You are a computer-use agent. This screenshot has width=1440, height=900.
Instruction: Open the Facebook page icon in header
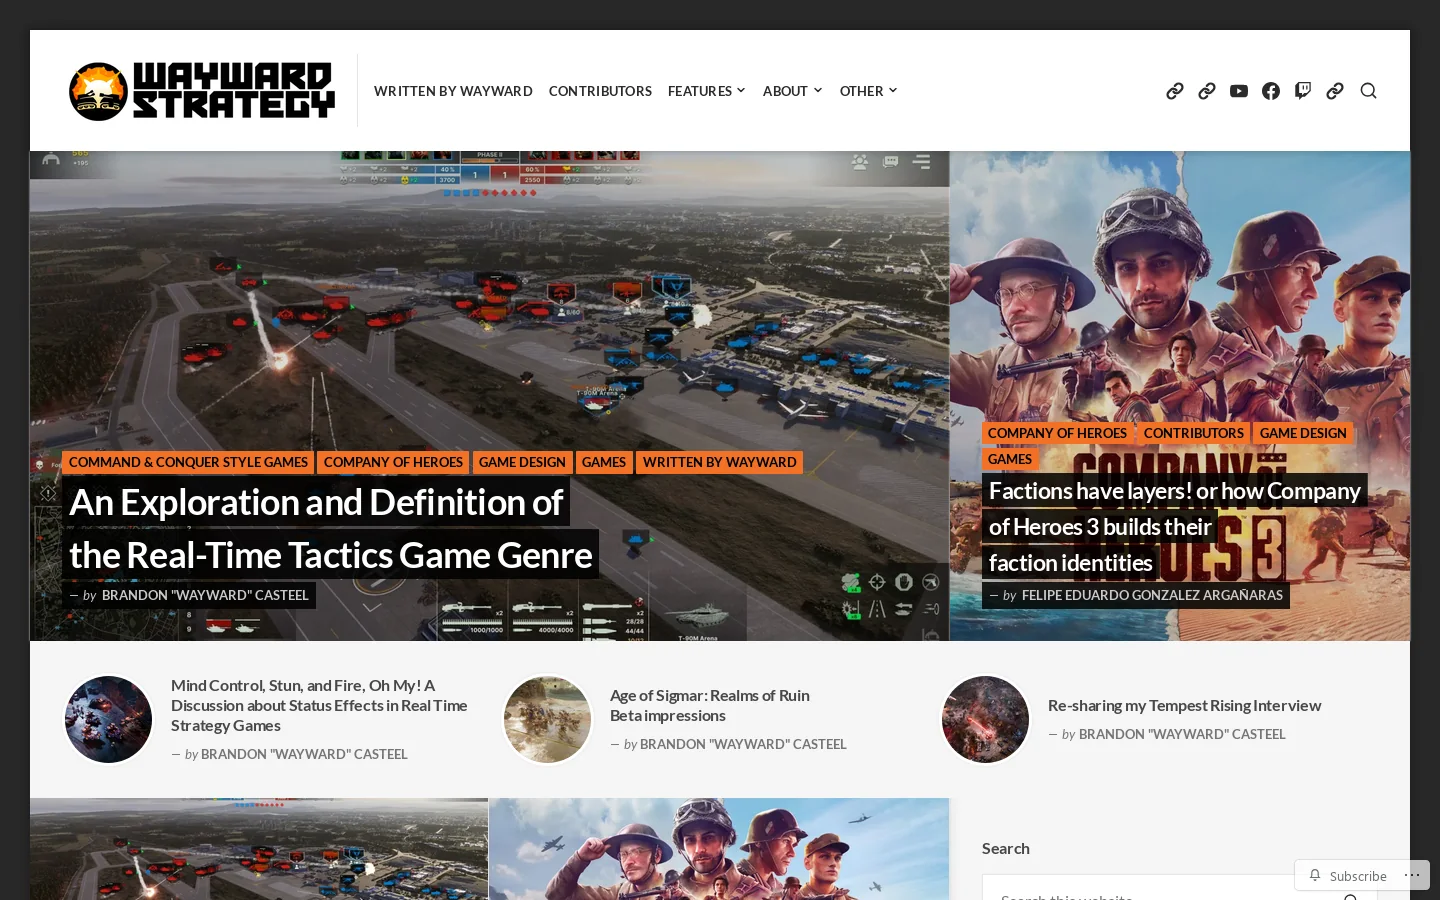pos(1271,91)
